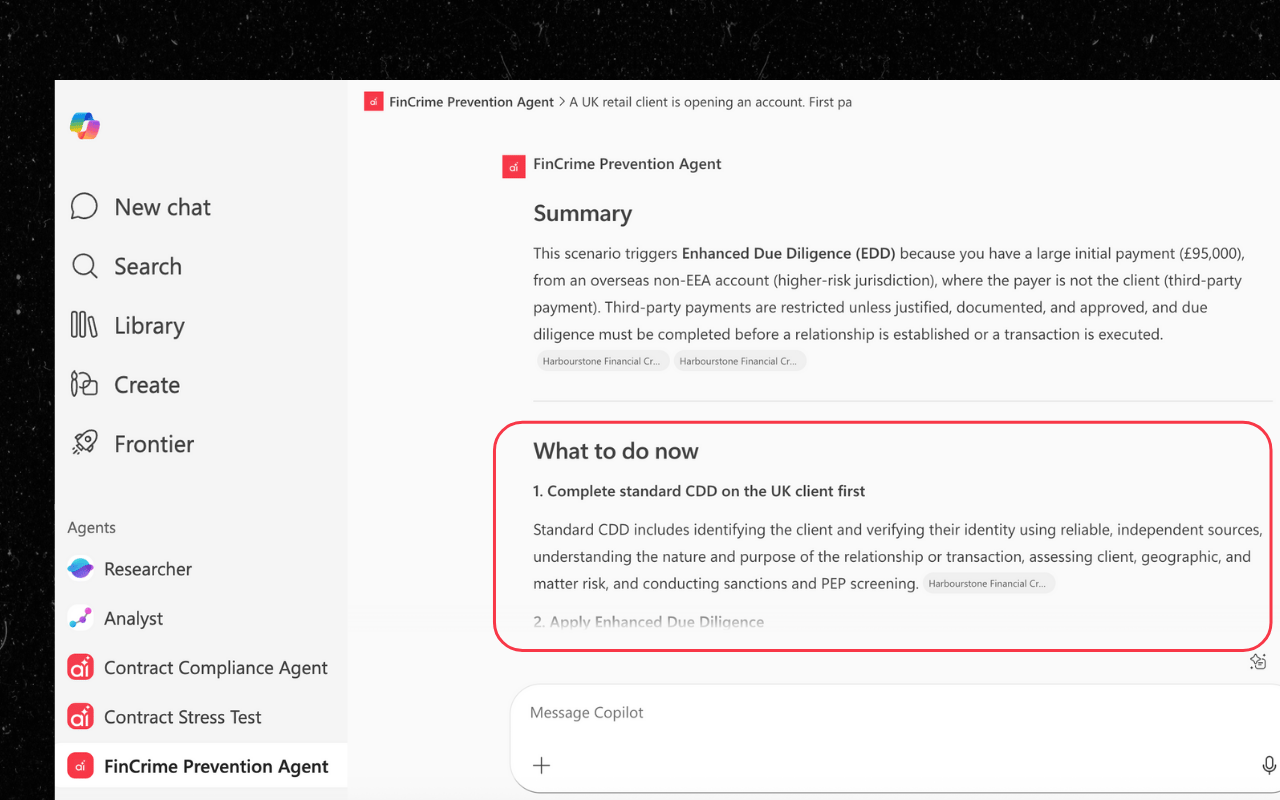This screenshot has height=800, width=1280.
Task: Open the Contract Compliance Agent
Action: [197, 668]
